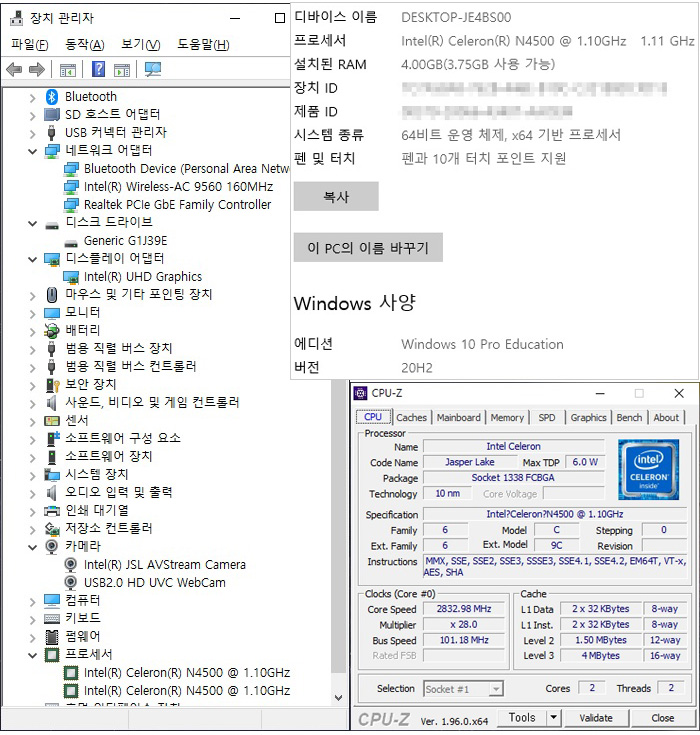Select the USB2.0 HD UVC WebCam icon
Screen dimensions: 700x735
(70, 583)
